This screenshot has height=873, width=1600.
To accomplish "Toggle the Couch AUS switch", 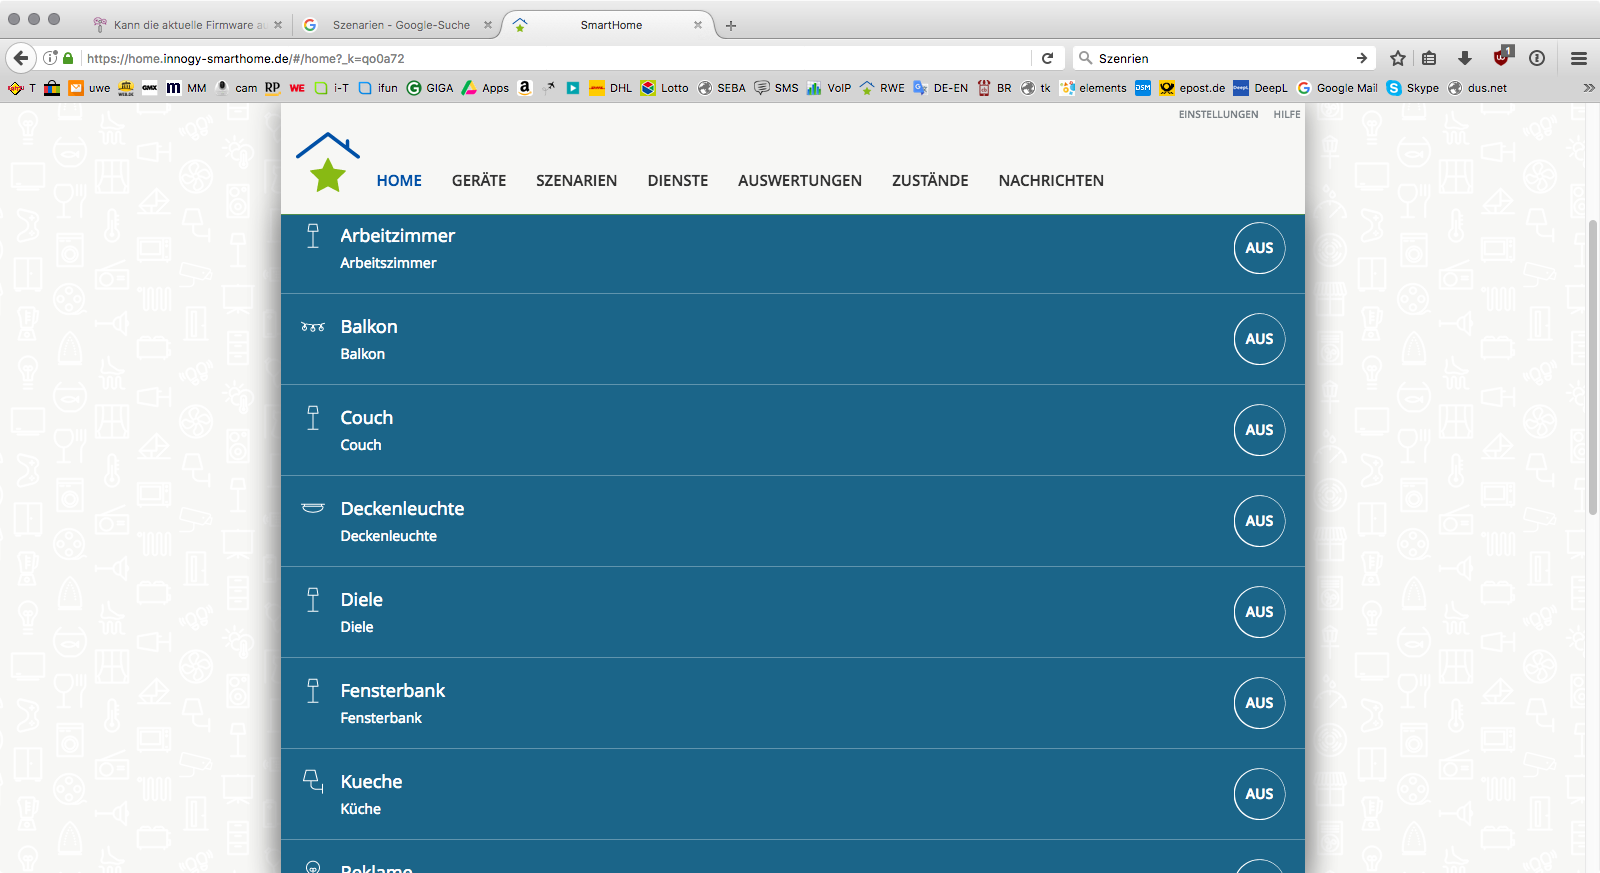I will point(1259,430).
